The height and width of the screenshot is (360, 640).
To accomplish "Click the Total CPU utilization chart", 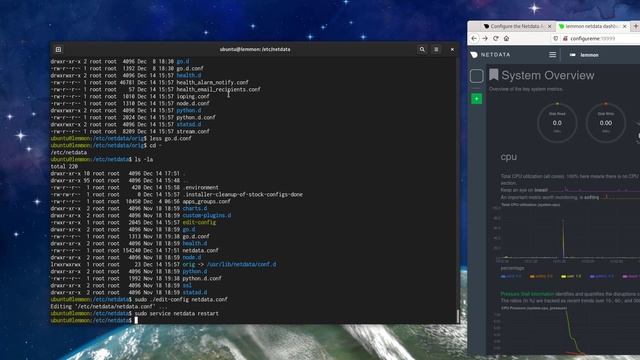I will (567, 233).
